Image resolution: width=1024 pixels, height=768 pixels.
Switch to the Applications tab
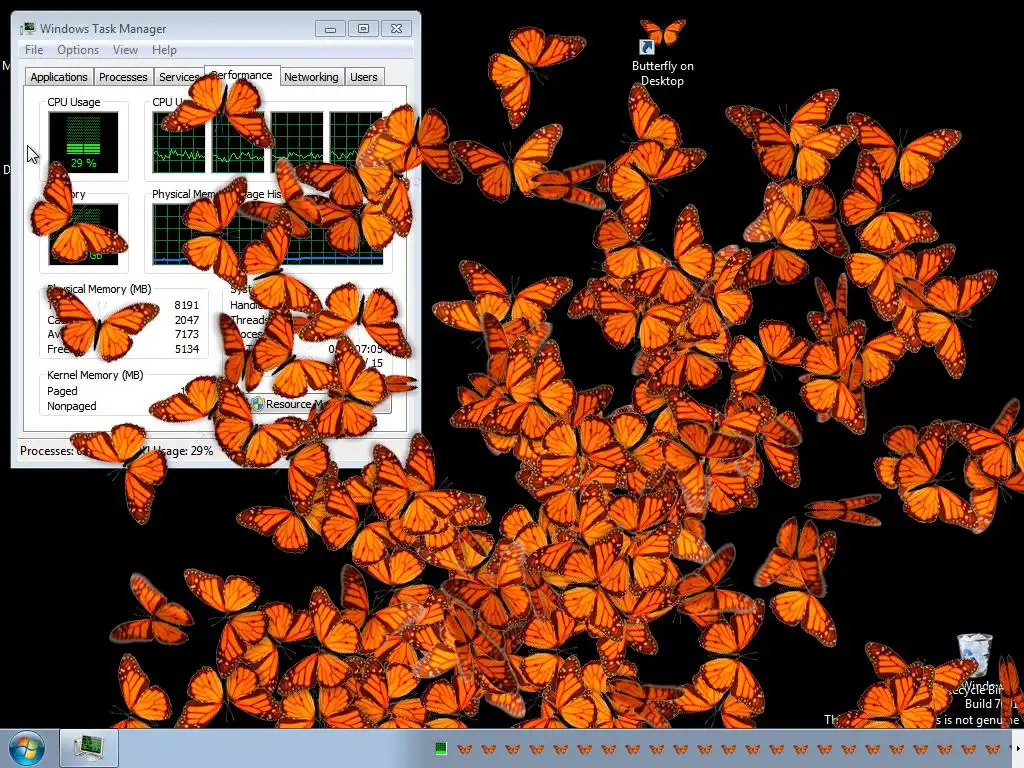coord(59,77)
